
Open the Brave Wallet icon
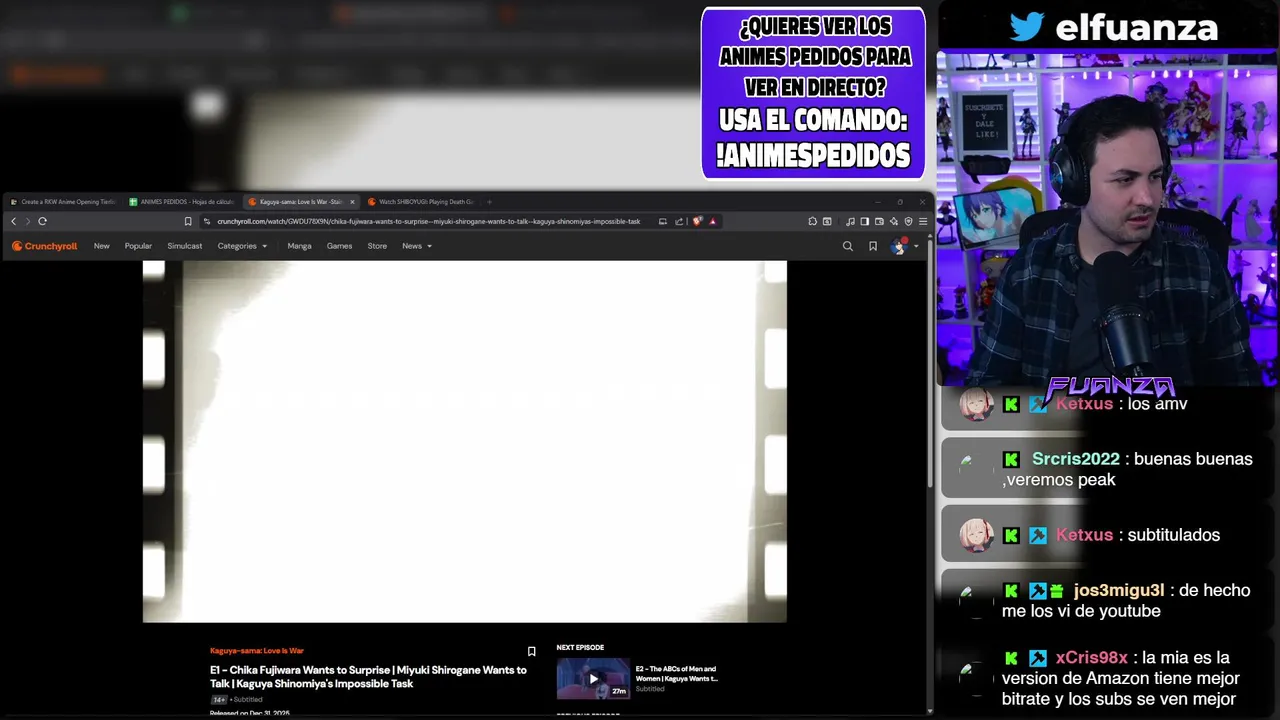(x=879, y=221)
